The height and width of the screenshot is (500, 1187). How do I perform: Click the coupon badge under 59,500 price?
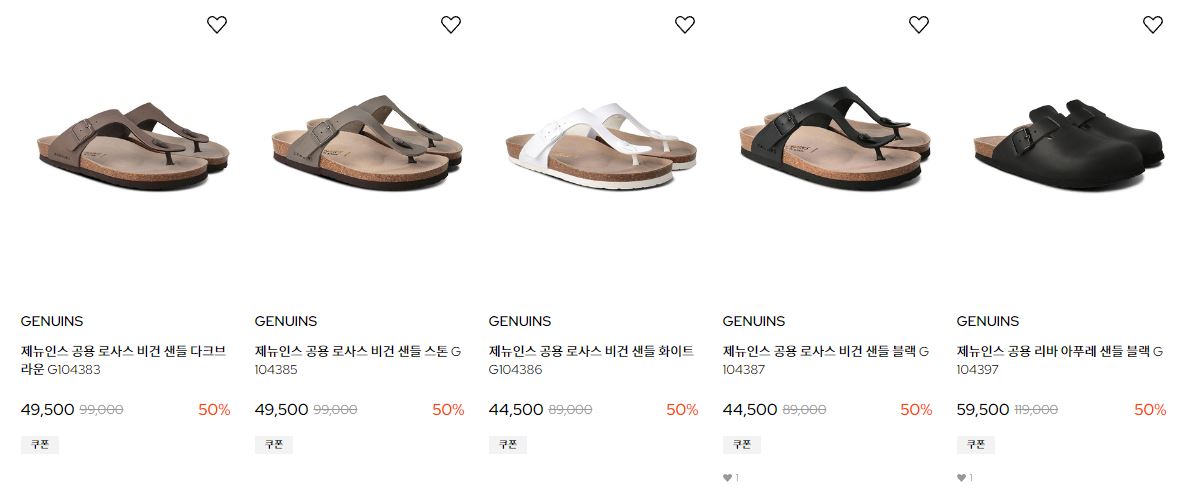(975, 445)
